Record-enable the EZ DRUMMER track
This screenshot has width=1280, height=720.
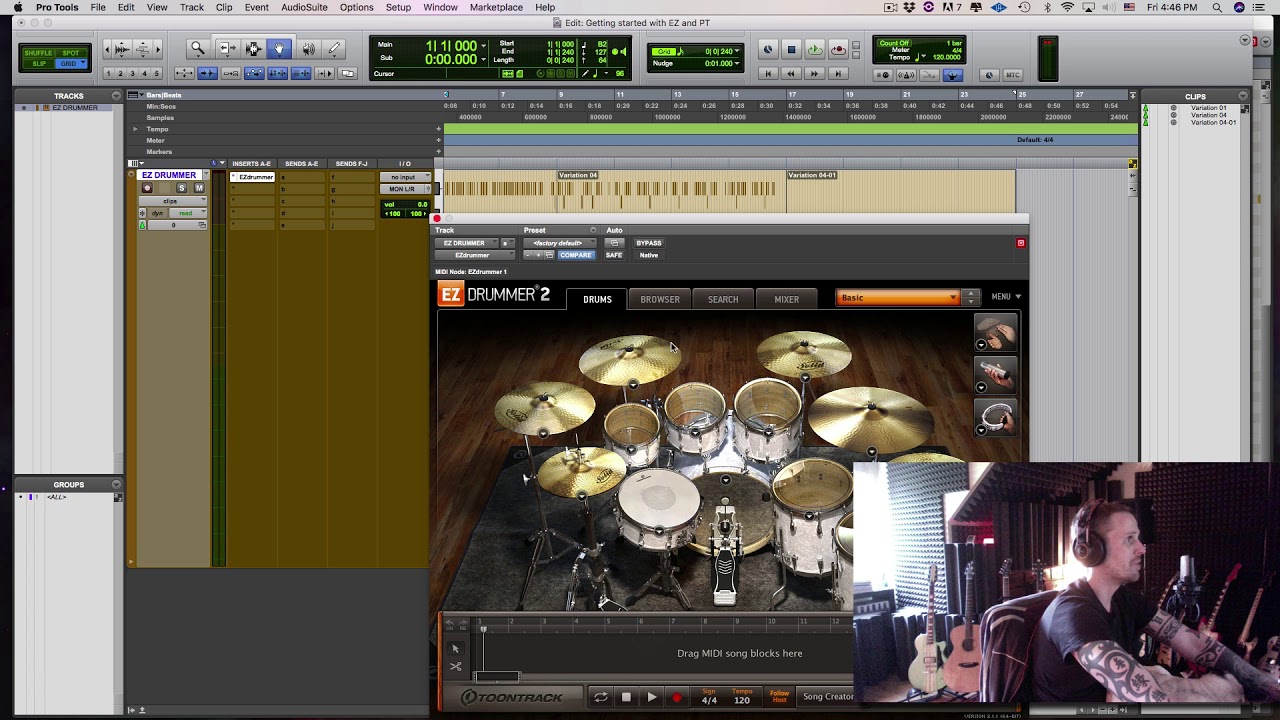147,188
